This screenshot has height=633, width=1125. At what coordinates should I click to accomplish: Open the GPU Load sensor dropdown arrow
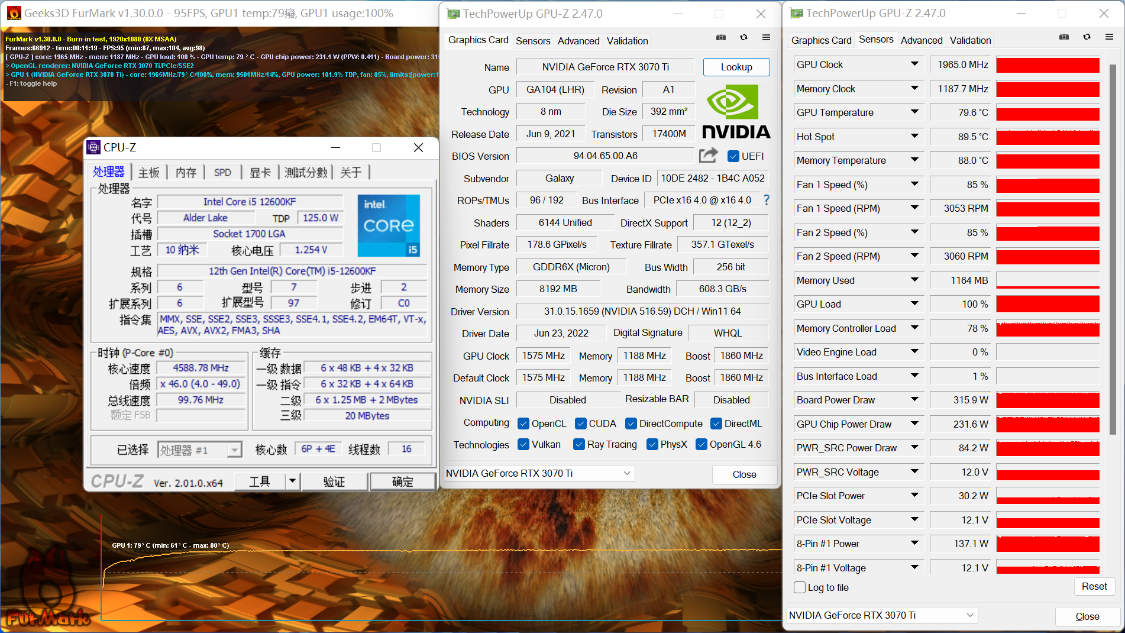tap(914, 304)
